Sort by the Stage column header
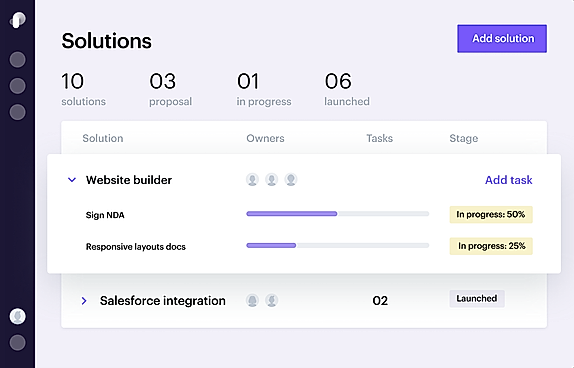 [x=463, y=138]
